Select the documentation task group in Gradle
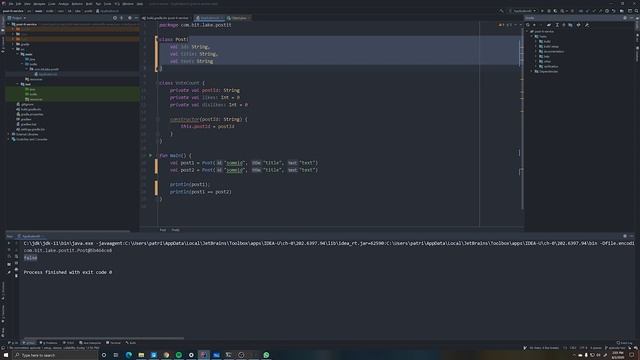 click(551, 51)
